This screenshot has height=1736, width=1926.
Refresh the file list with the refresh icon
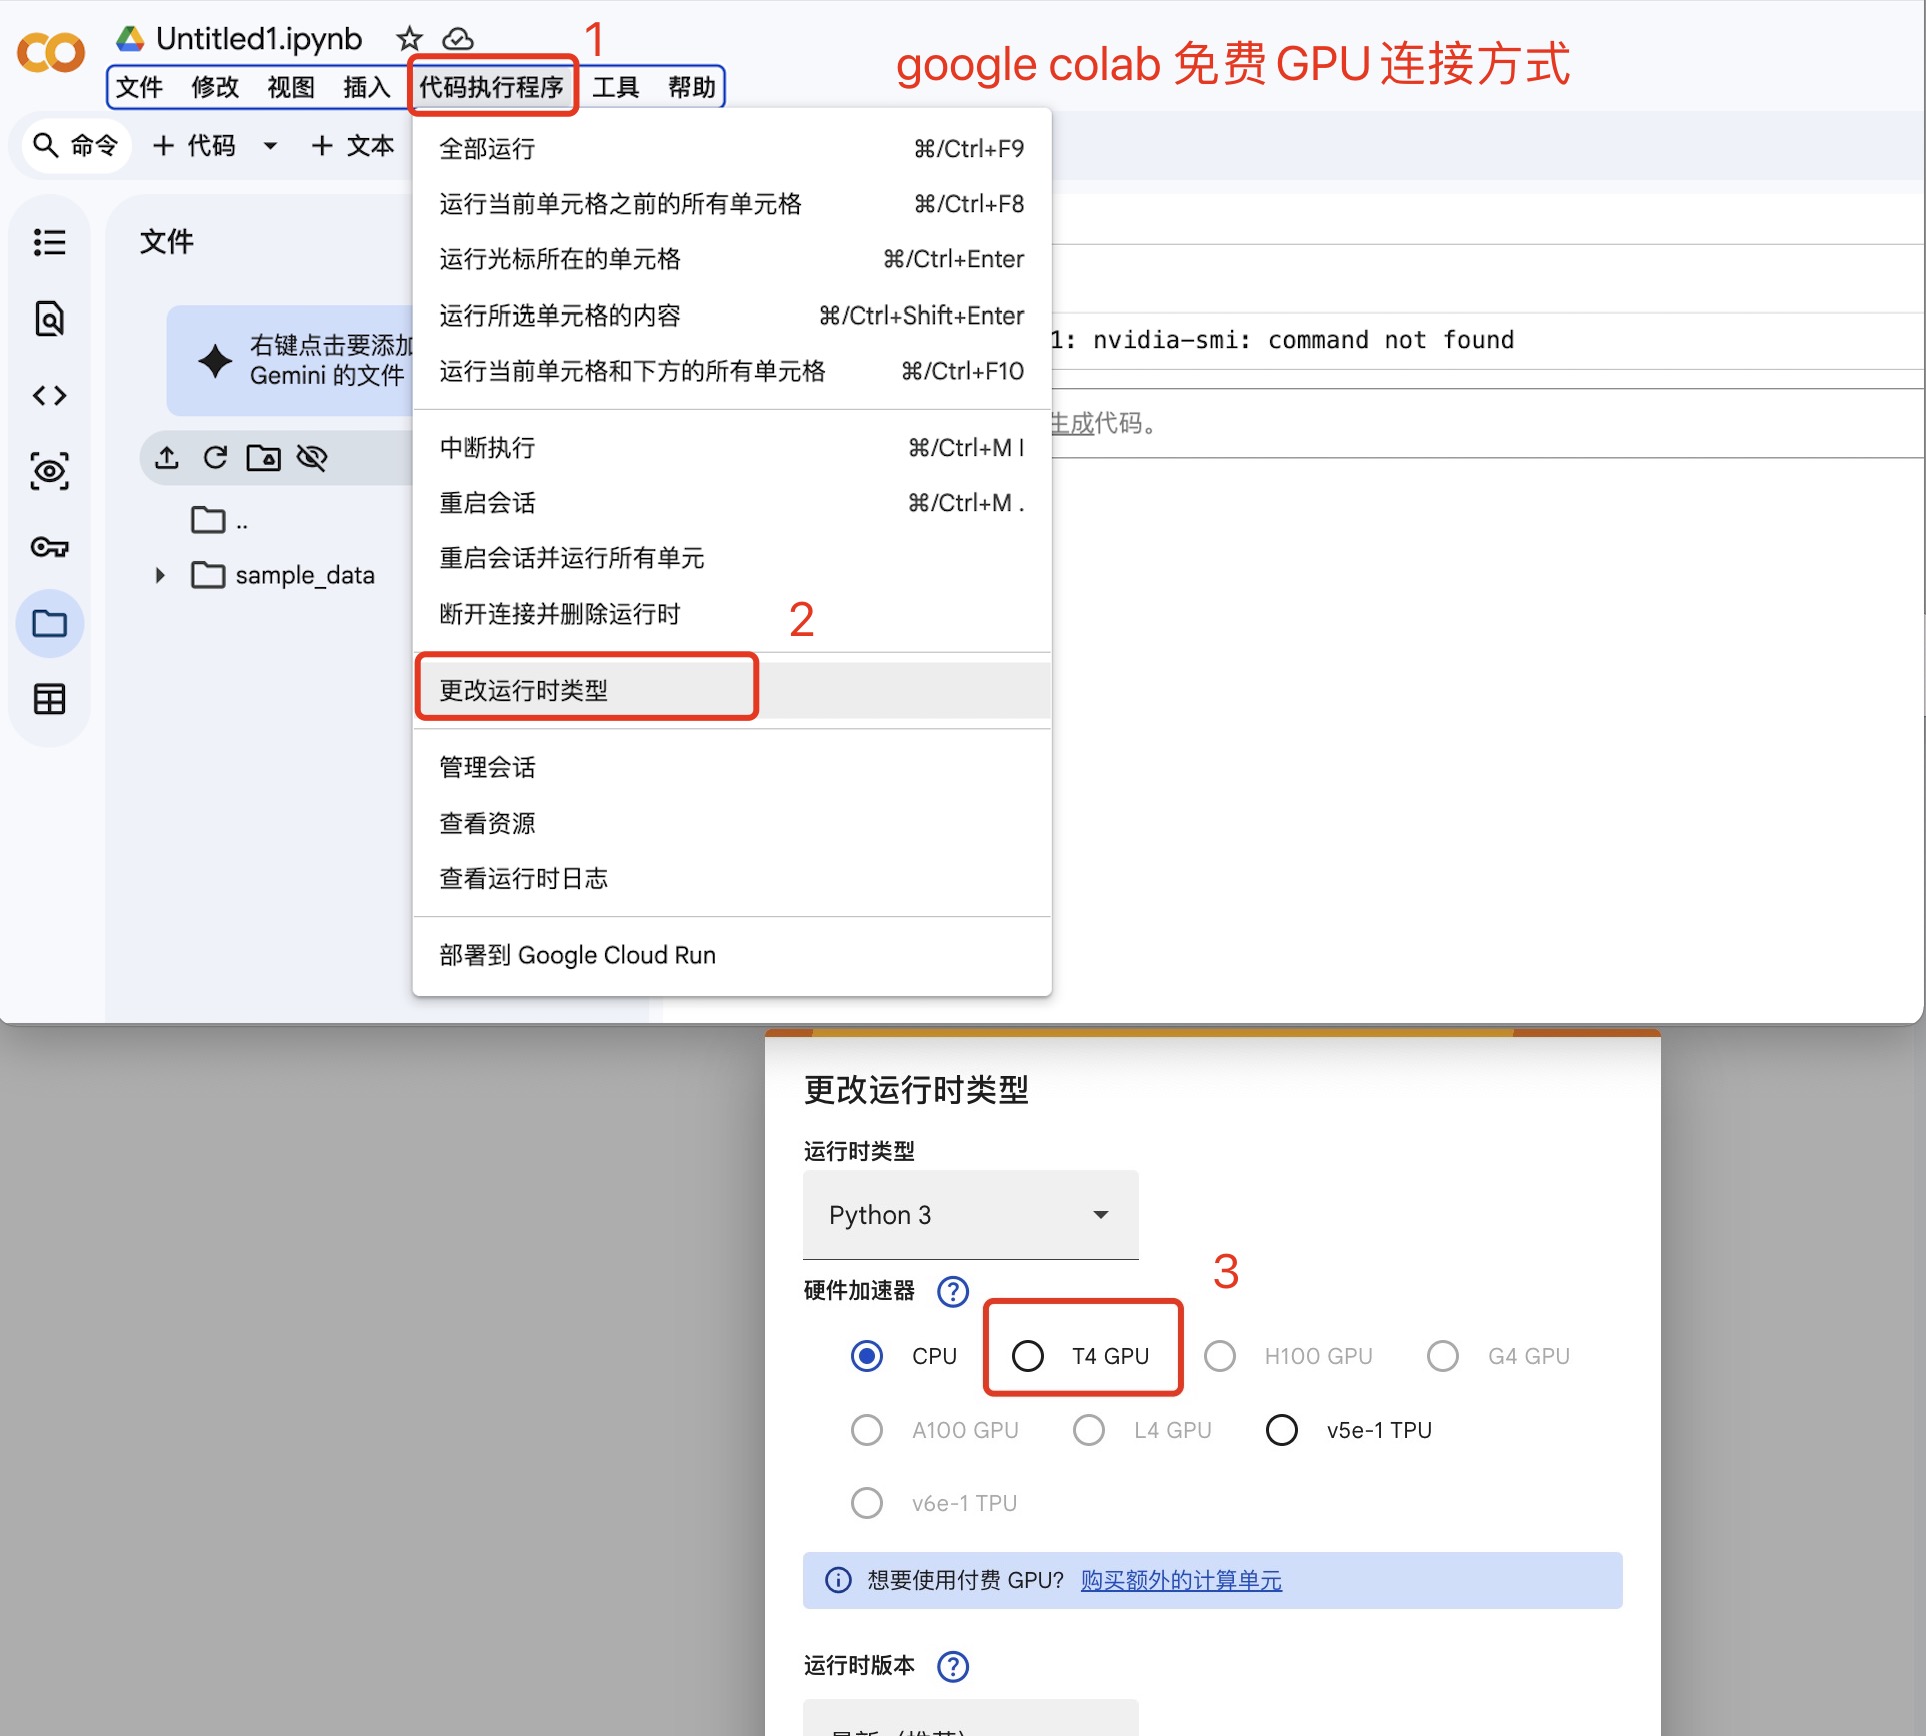pos(215,458)
